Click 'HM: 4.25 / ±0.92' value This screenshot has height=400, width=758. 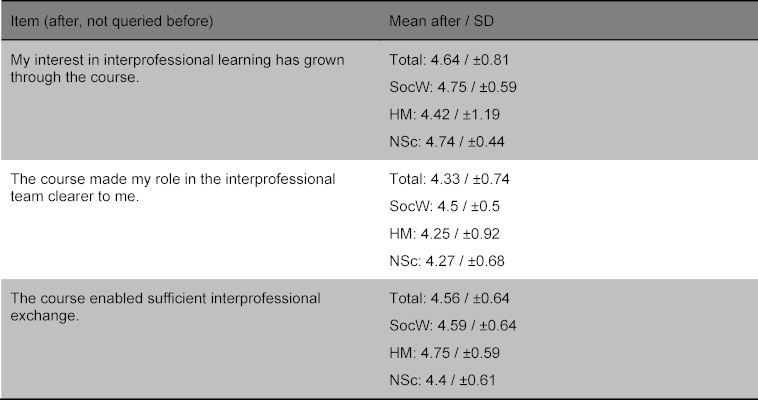[445, 234]
